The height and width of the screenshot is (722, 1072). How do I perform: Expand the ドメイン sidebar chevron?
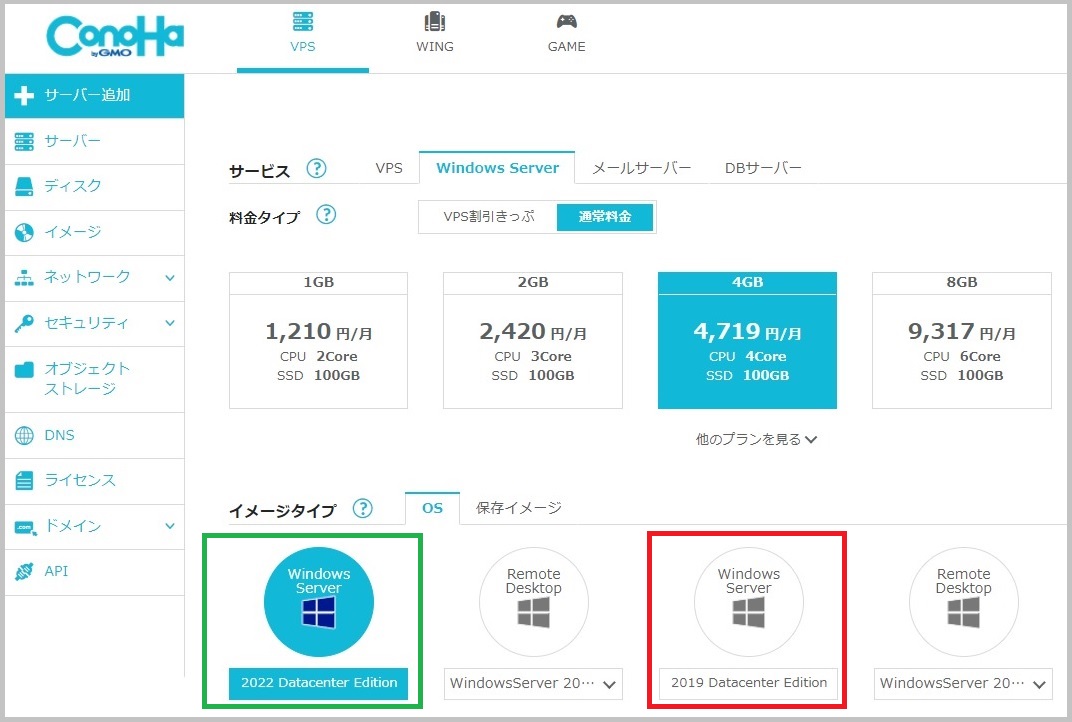pyautogui.click(x=170, y=526)
